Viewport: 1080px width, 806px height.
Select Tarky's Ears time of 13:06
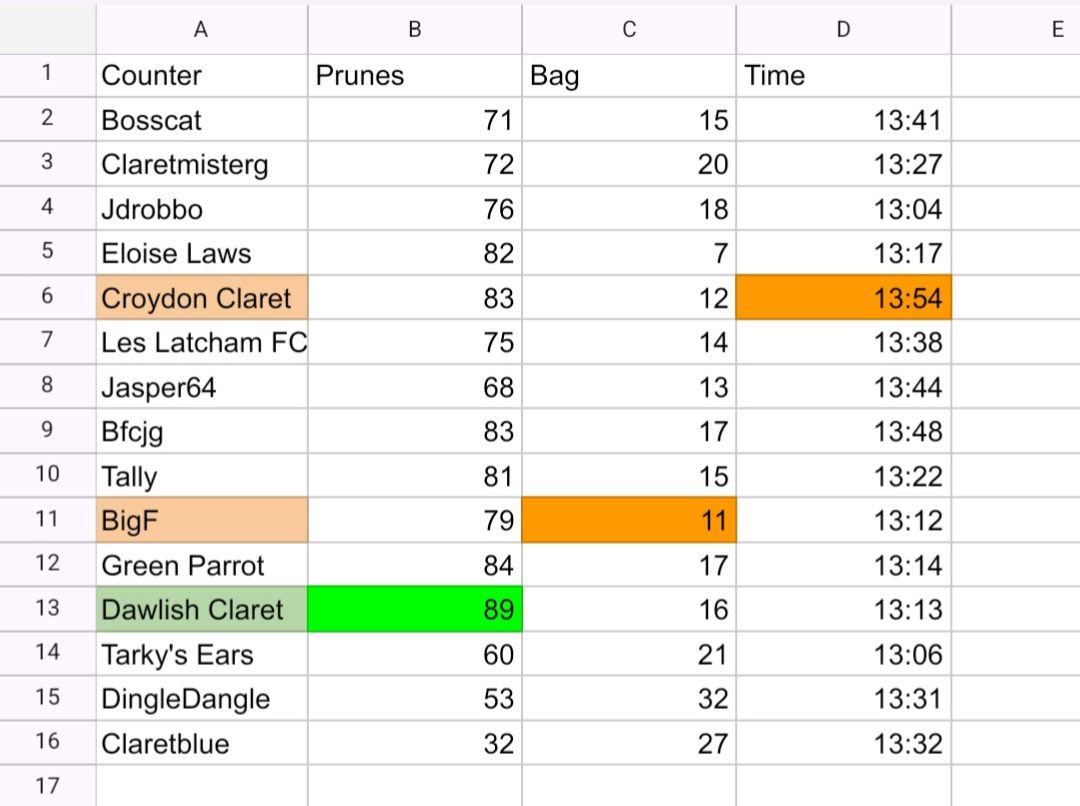point(843,654)
